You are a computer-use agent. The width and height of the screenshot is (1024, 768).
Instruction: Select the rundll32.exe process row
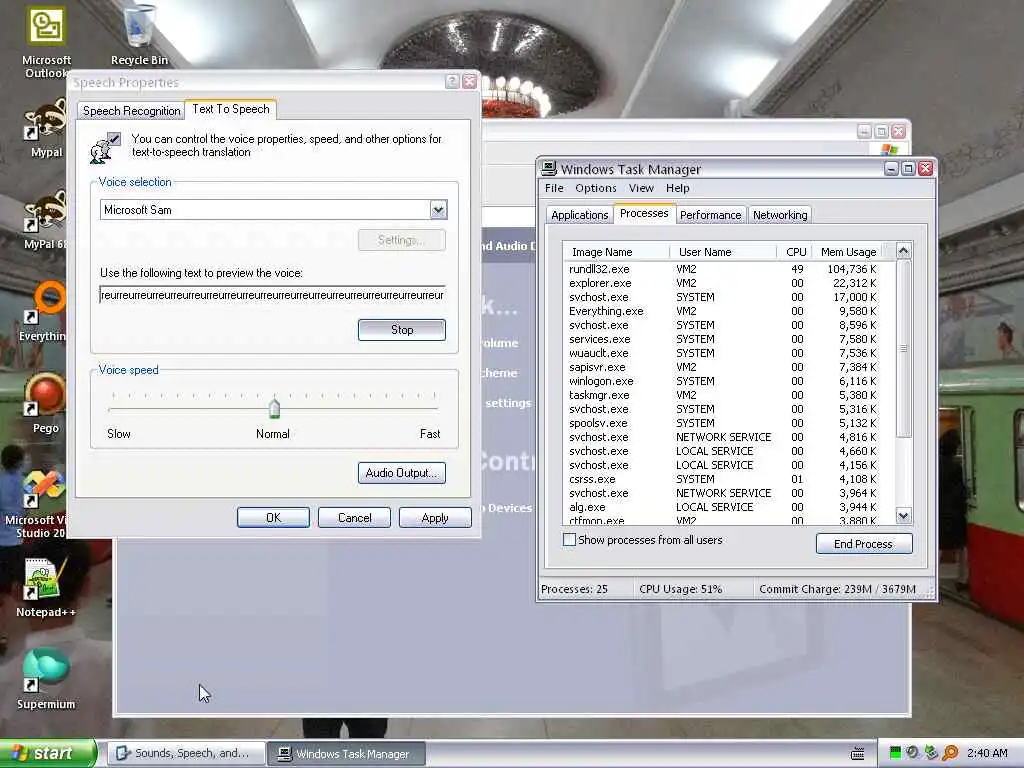coord(723,269)
